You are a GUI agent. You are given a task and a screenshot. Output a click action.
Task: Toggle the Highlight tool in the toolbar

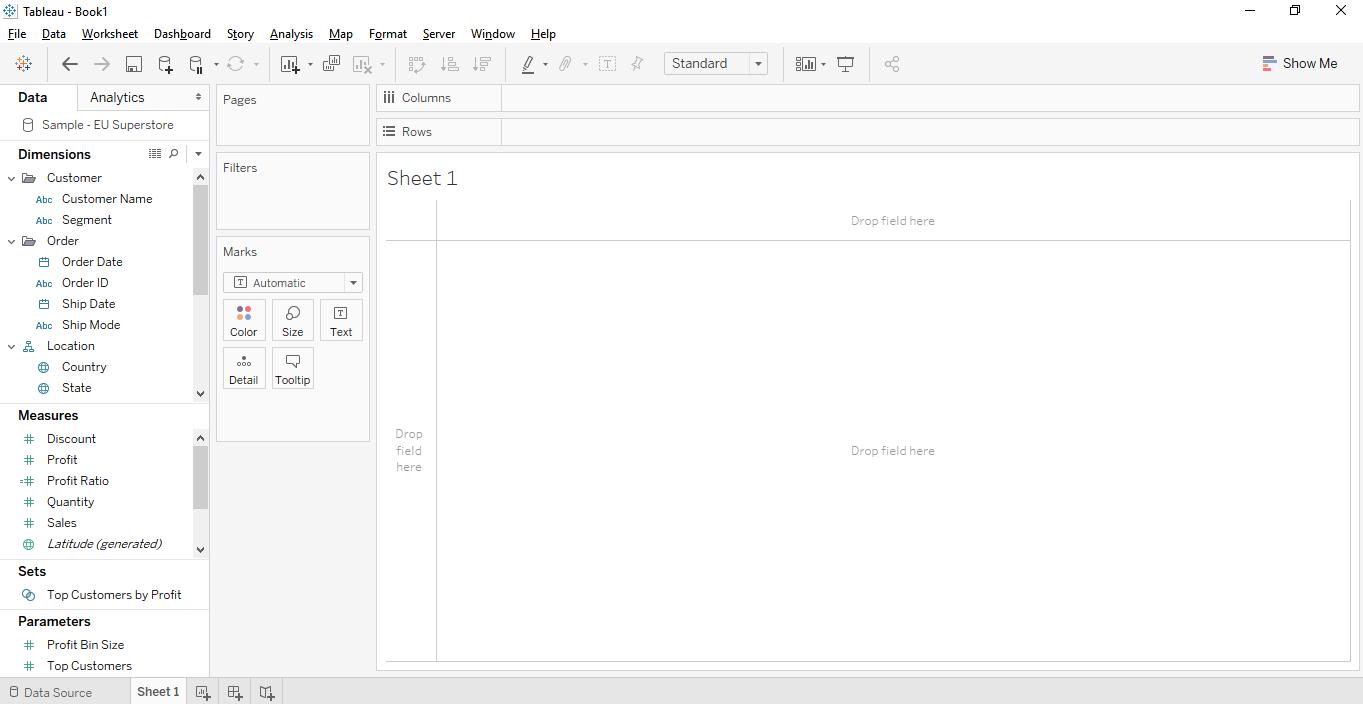[529, 63]
